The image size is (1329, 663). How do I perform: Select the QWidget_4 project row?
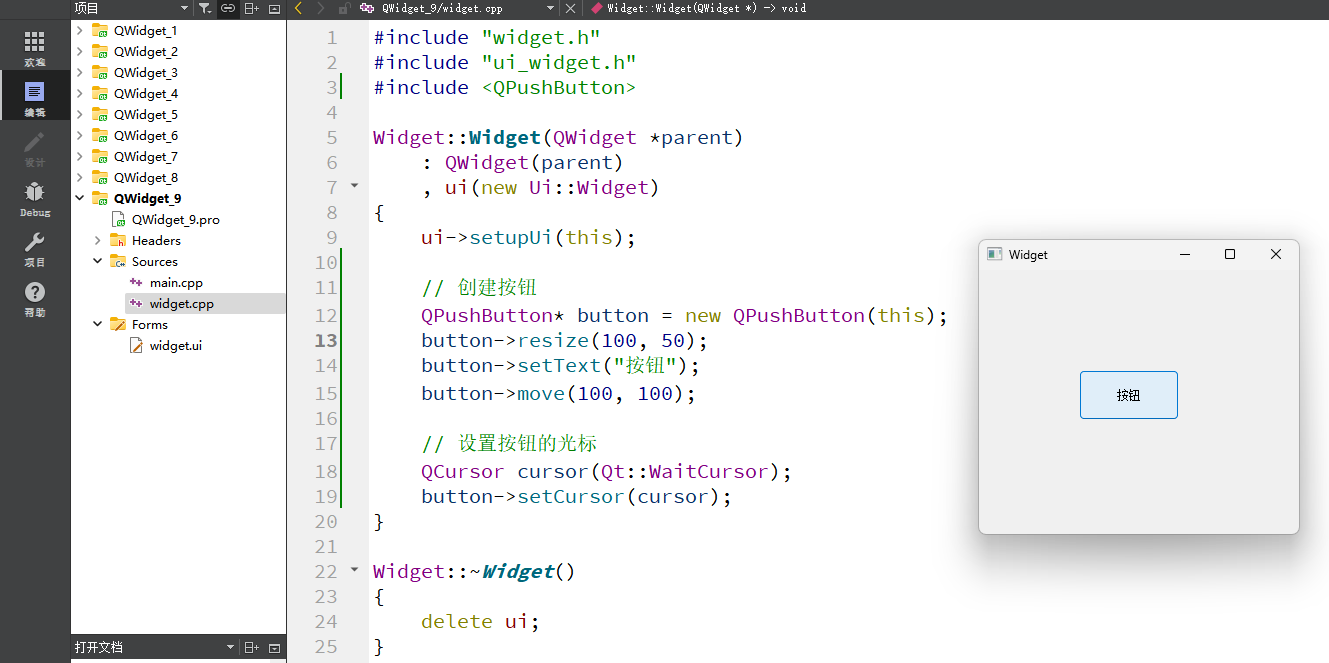[x=178, y=93]
